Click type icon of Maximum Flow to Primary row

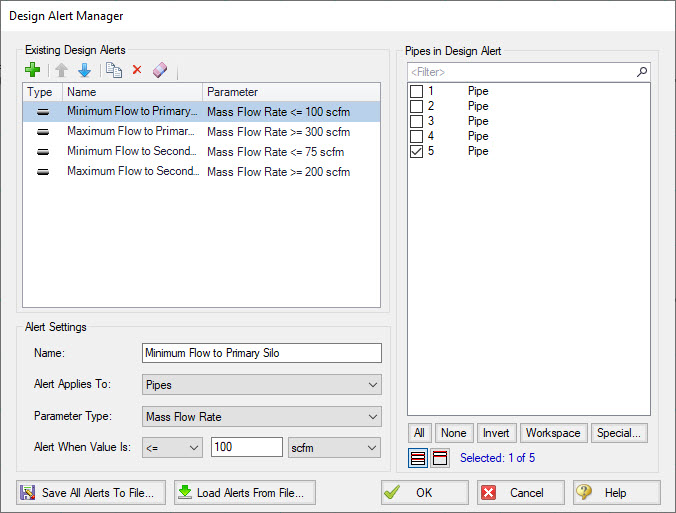pos(43,132)
